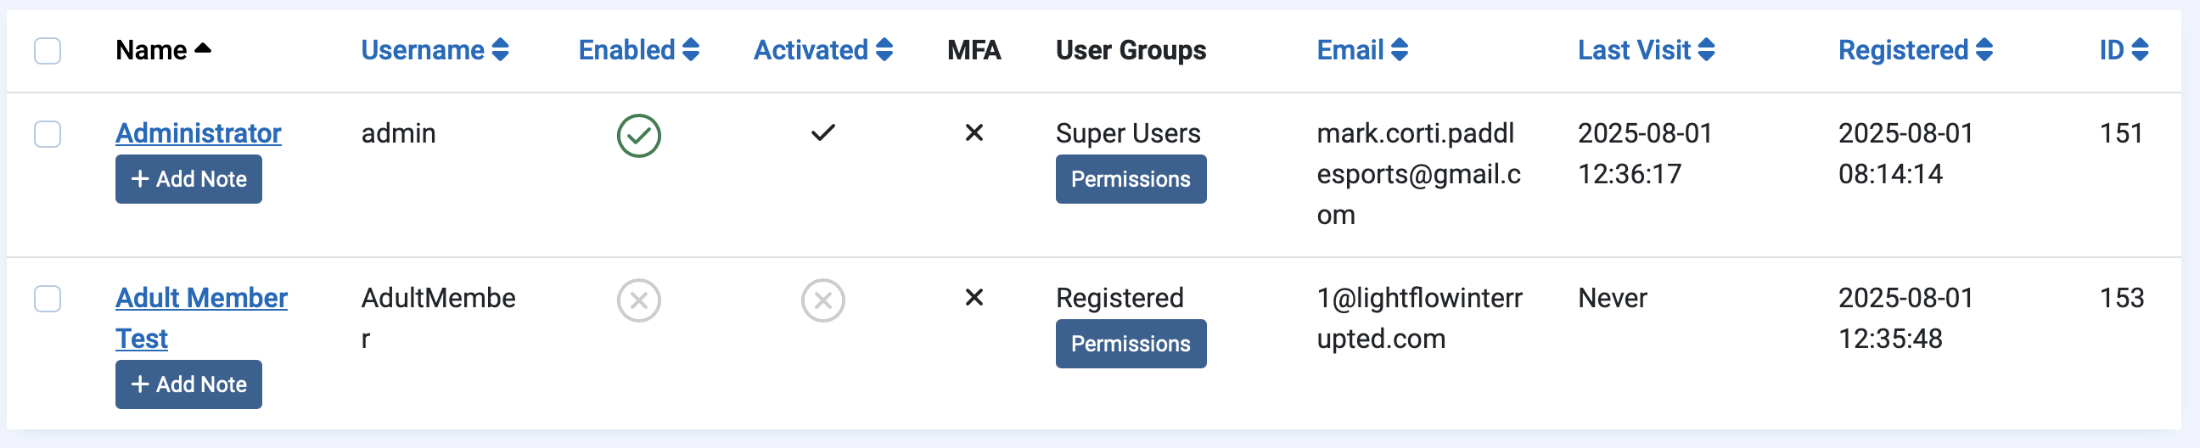The image size is (2200, 448).
Task: Select the Administrator row checkbox
Action: click(x=48, y=134)
